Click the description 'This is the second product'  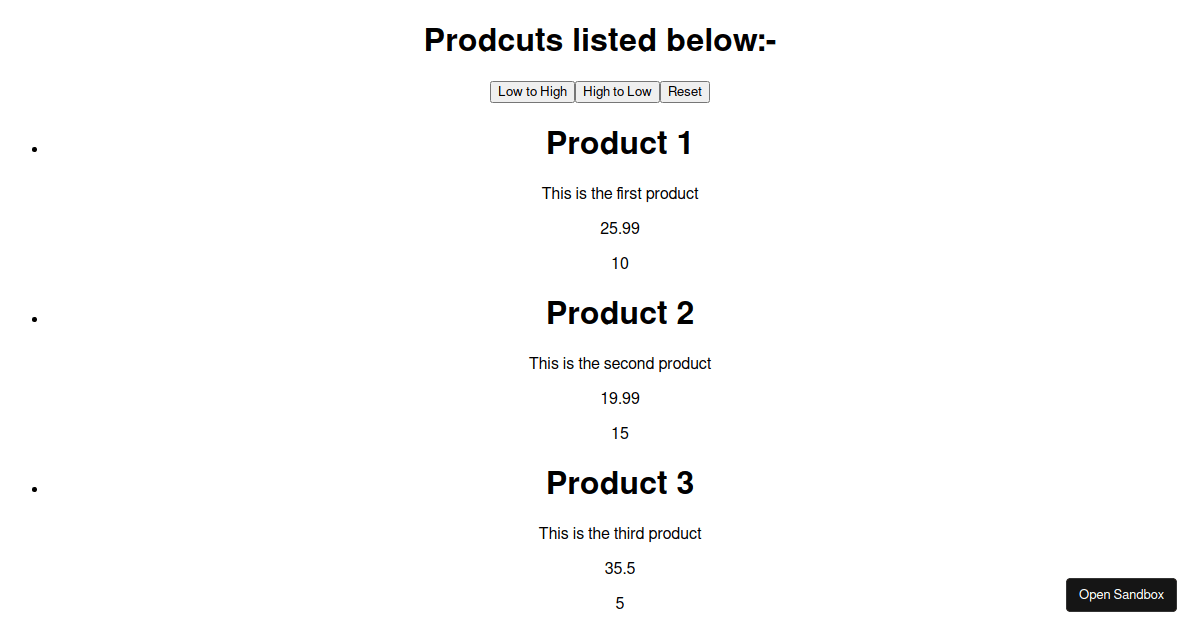[620, 363]
